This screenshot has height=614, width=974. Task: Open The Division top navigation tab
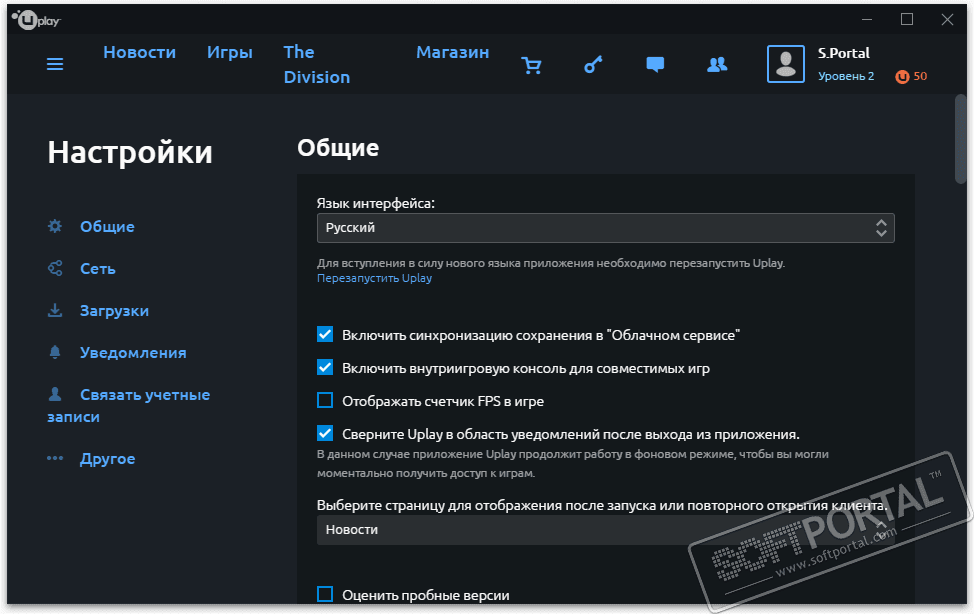[317, 65]
